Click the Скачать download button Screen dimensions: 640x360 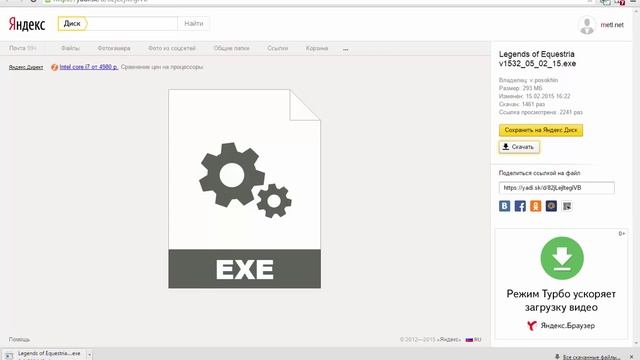coord(519,147)
